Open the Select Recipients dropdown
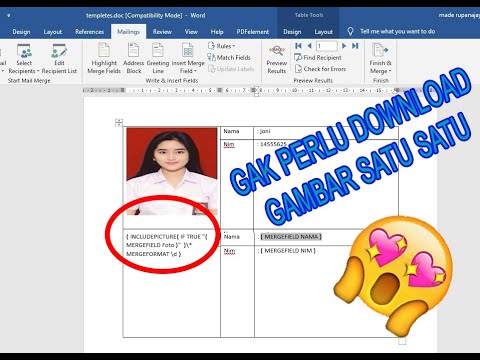Screen dimensions: 480x360 24,59
